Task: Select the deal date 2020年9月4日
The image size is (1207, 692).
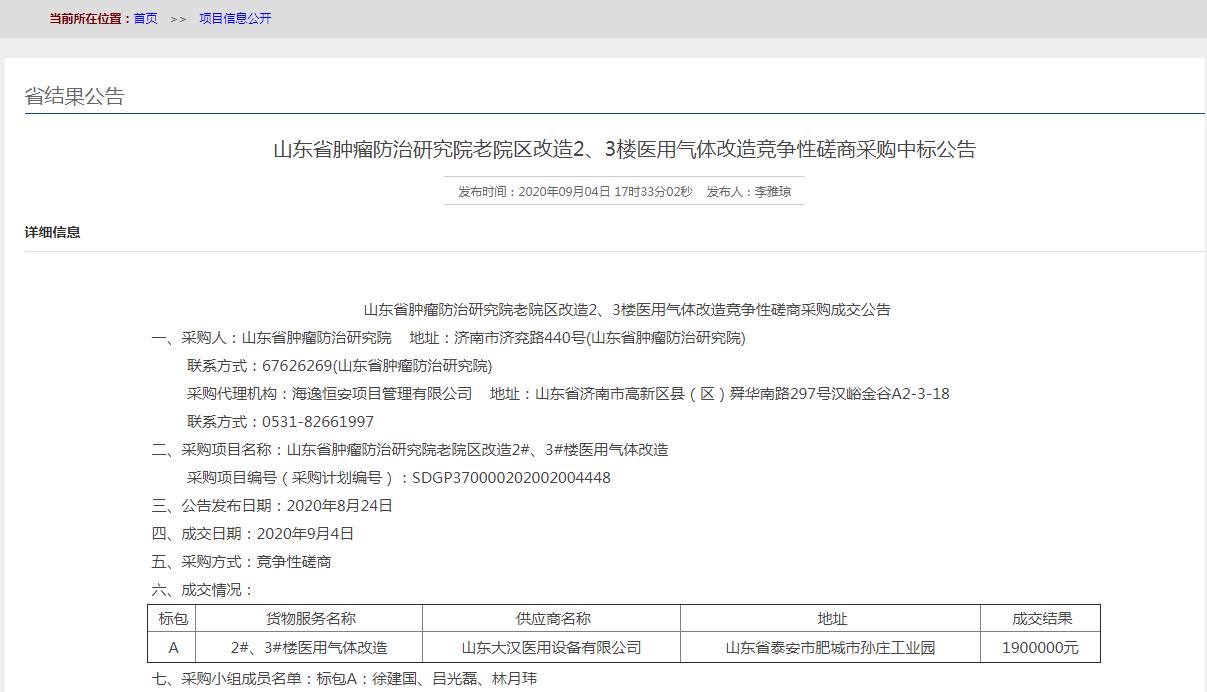Action: point(305,534)
